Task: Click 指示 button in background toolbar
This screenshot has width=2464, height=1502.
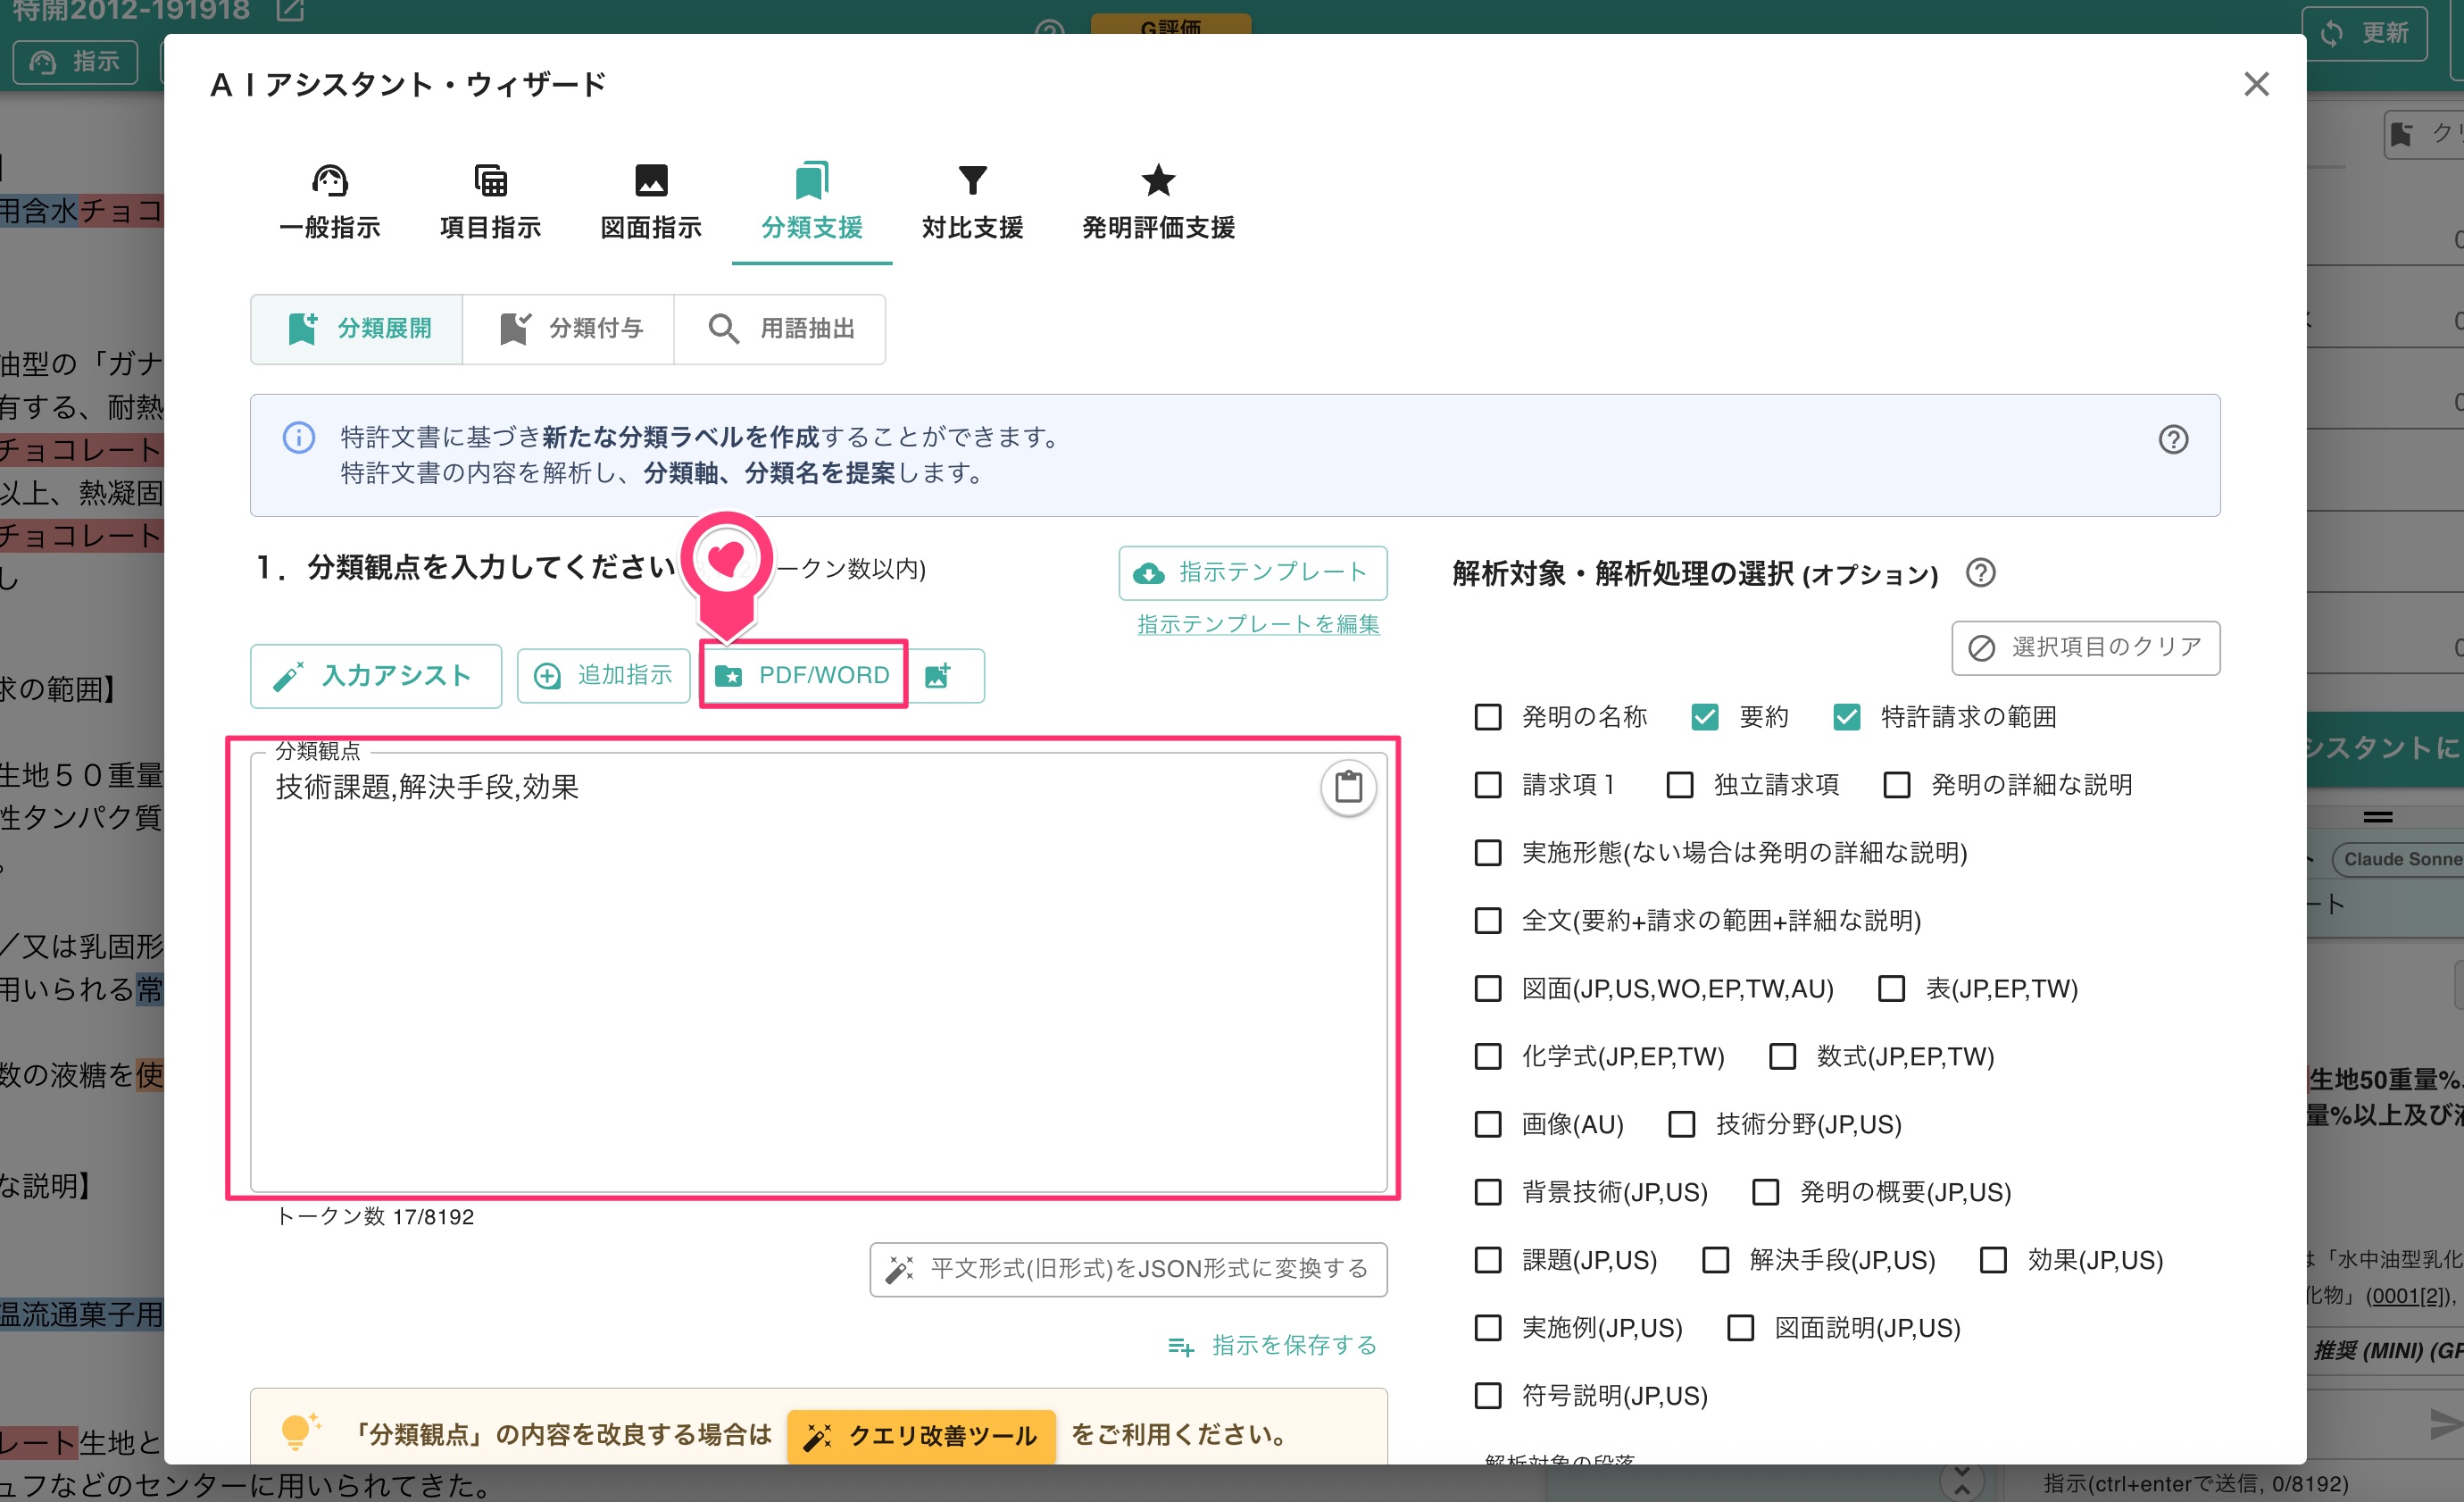Action: tap(75, 61)
